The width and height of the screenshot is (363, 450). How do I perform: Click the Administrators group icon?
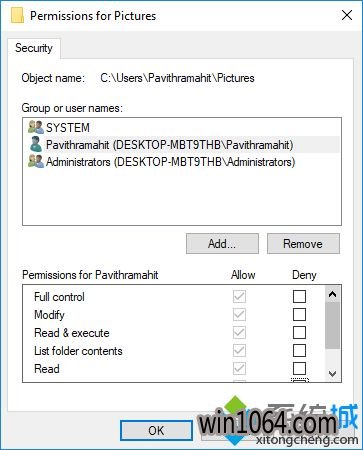[x=36, y=162]
